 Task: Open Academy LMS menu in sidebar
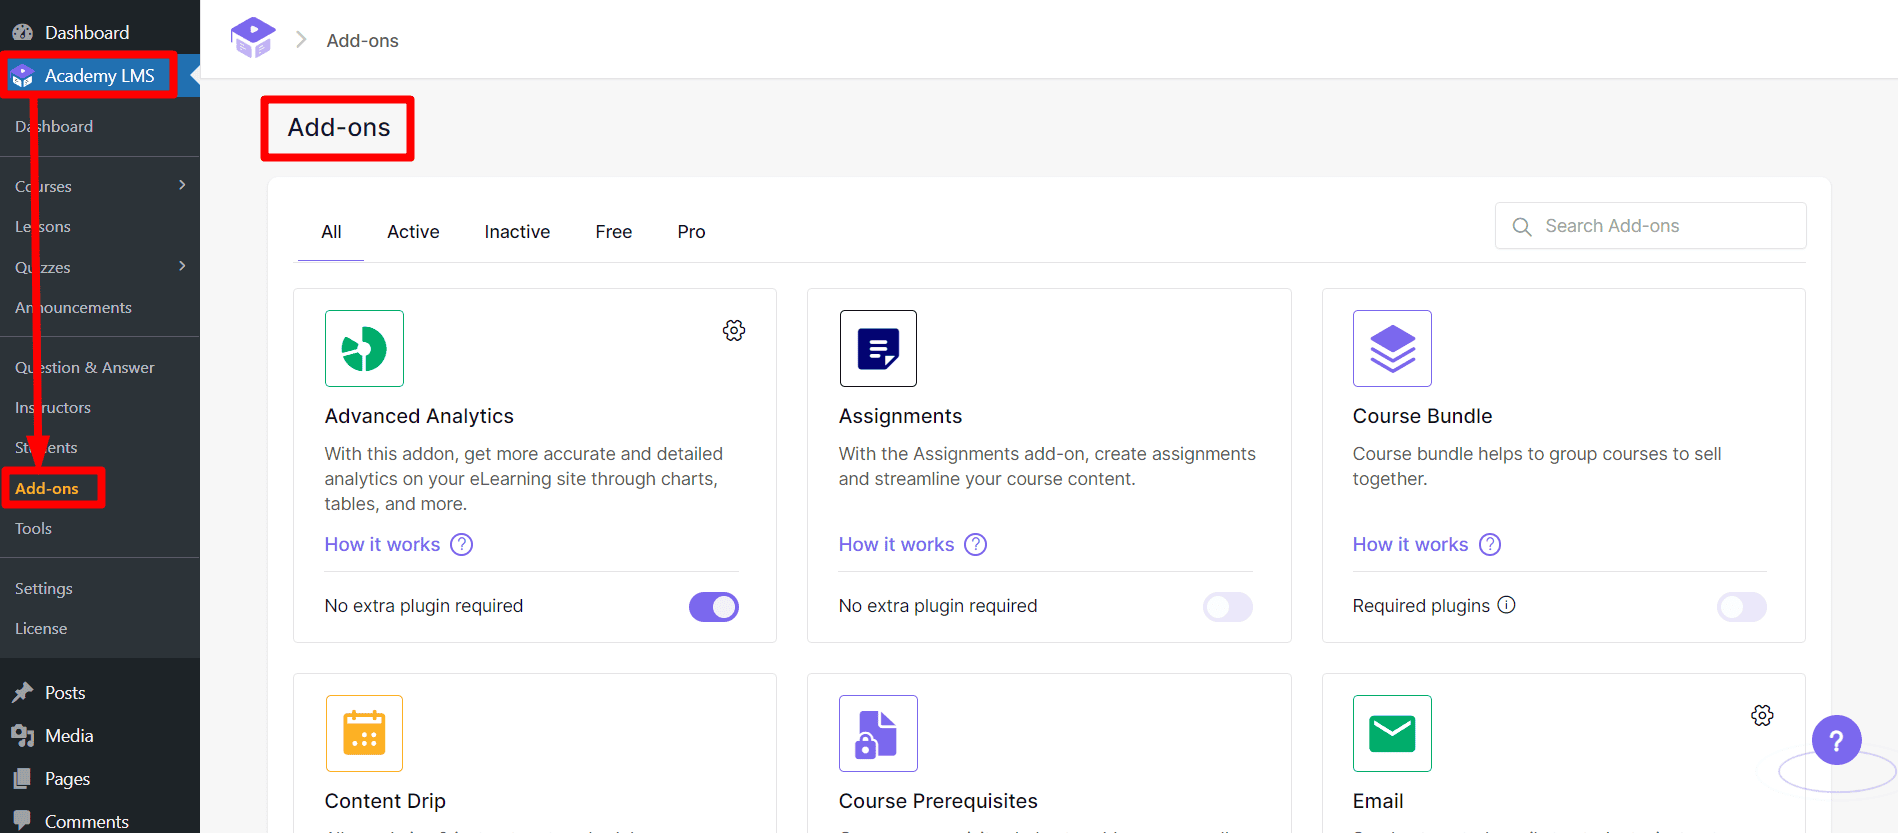point(100,76)
